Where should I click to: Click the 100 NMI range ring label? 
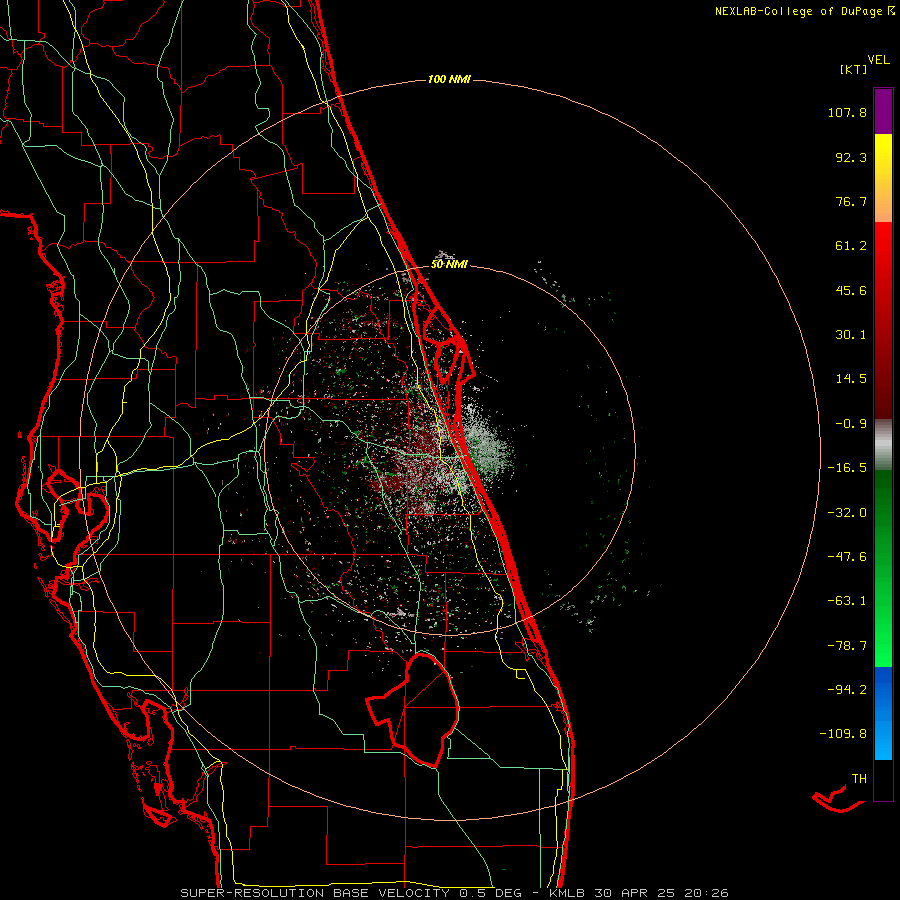coord(449,79)
